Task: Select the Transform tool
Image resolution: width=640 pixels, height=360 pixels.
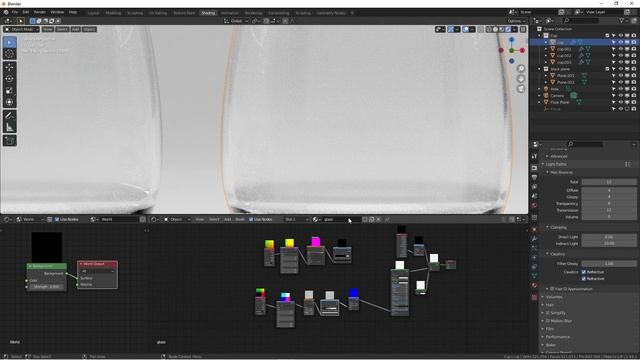Action: 10,102
